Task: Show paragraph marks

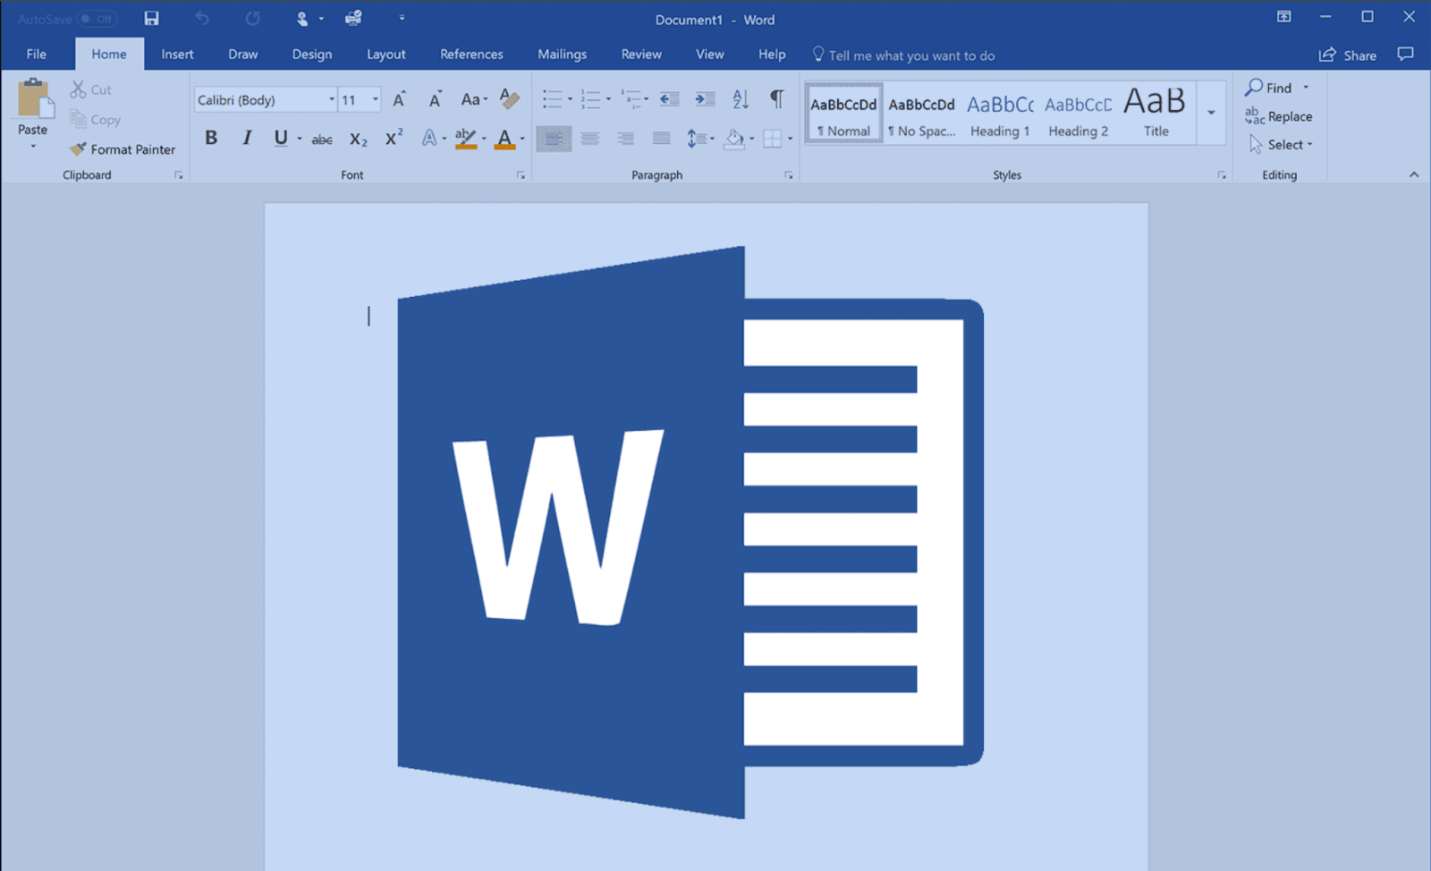Action: (777, 99)
